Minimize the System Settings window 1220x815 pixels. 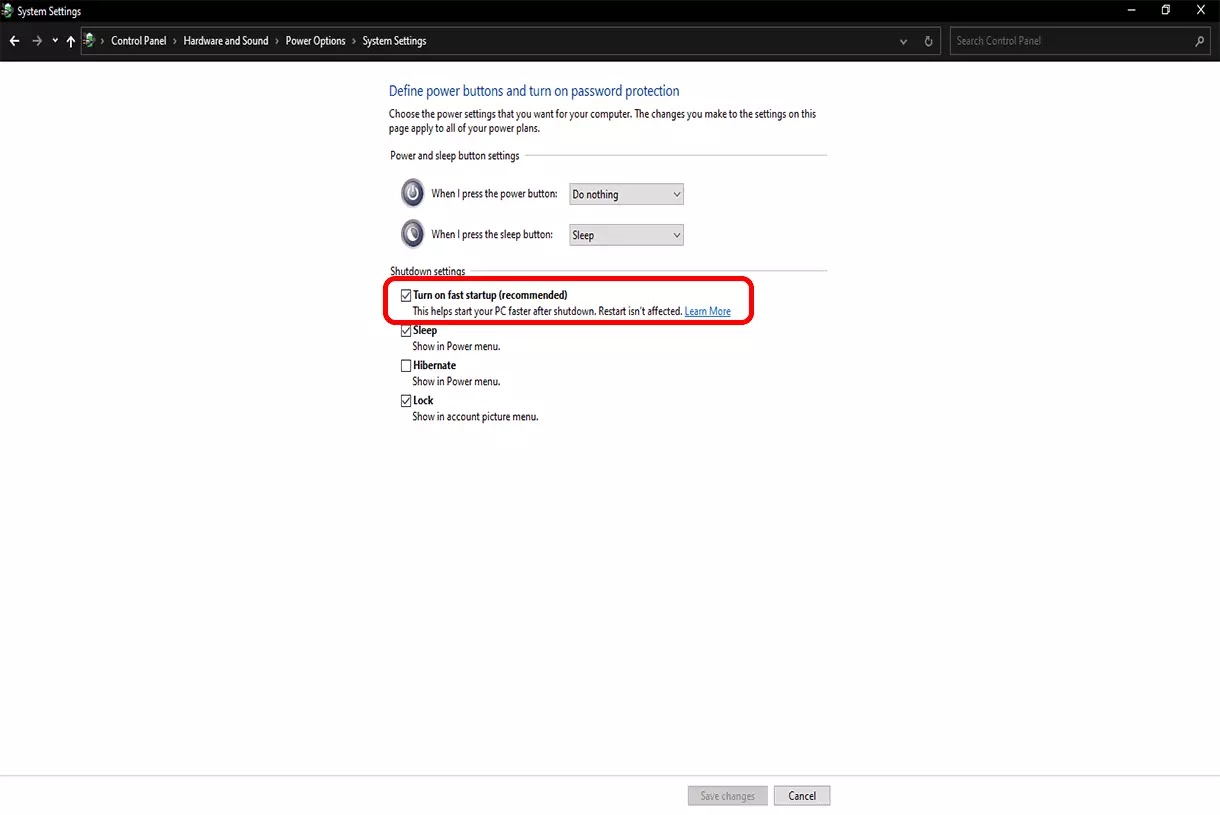(x=1130, y=10)
